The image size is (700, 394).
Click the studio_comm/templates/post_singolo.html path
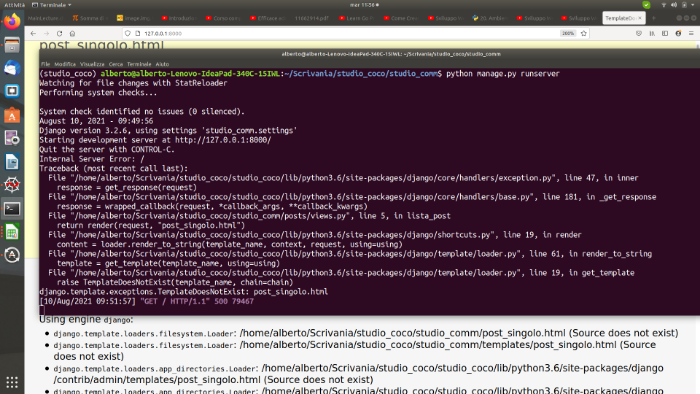428,345
